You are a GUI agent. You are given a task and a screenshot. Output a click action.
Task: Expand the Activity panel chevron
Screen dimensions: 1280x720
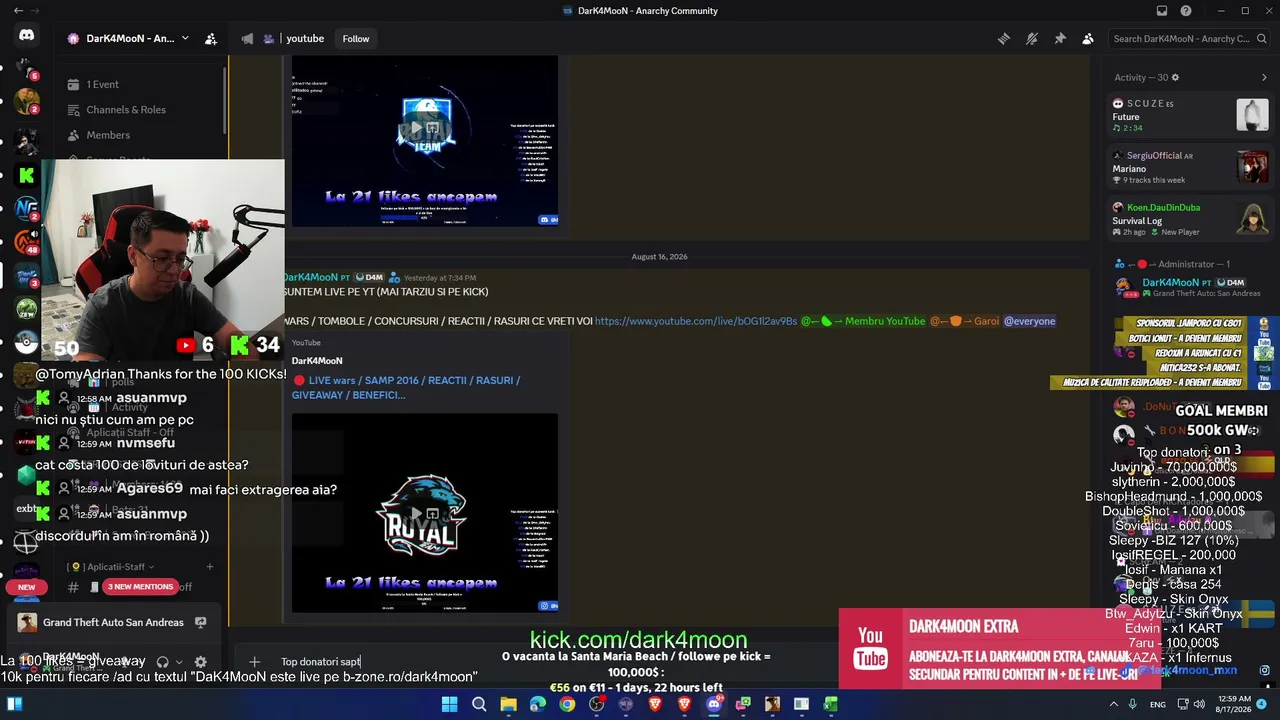(x=1264, y=77)
